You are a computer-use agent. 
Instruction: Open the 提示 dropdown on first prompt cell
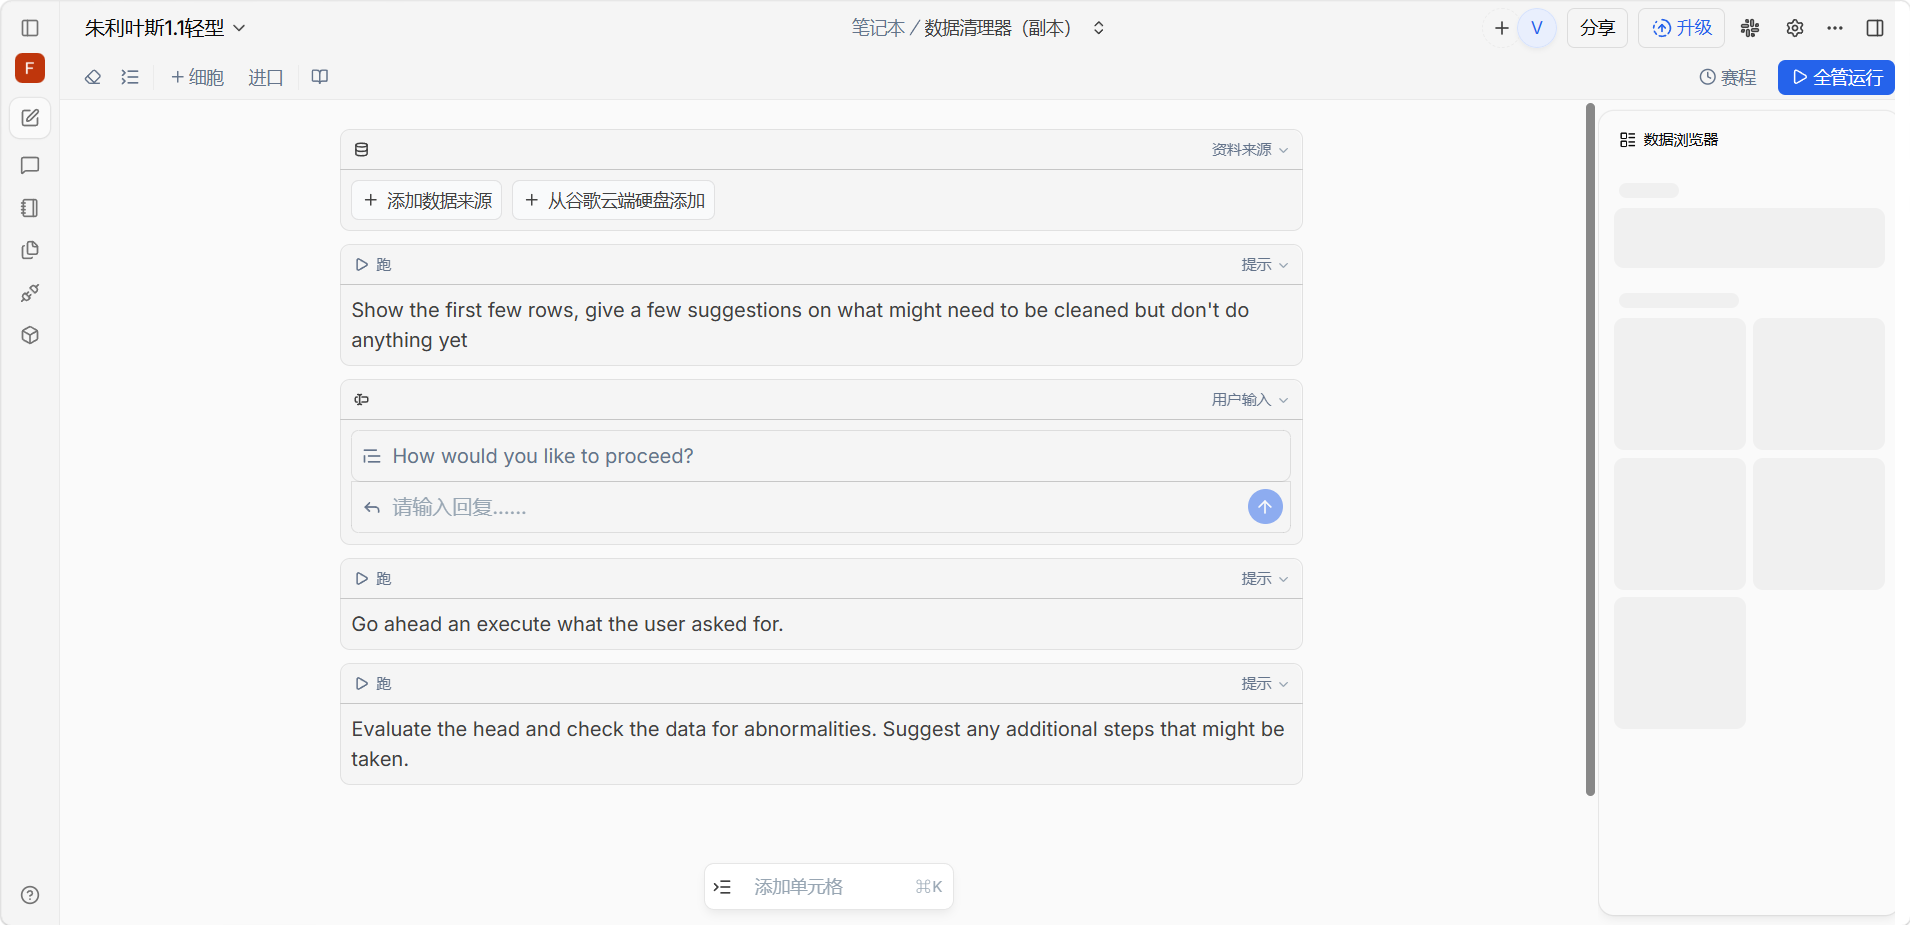1265,265
